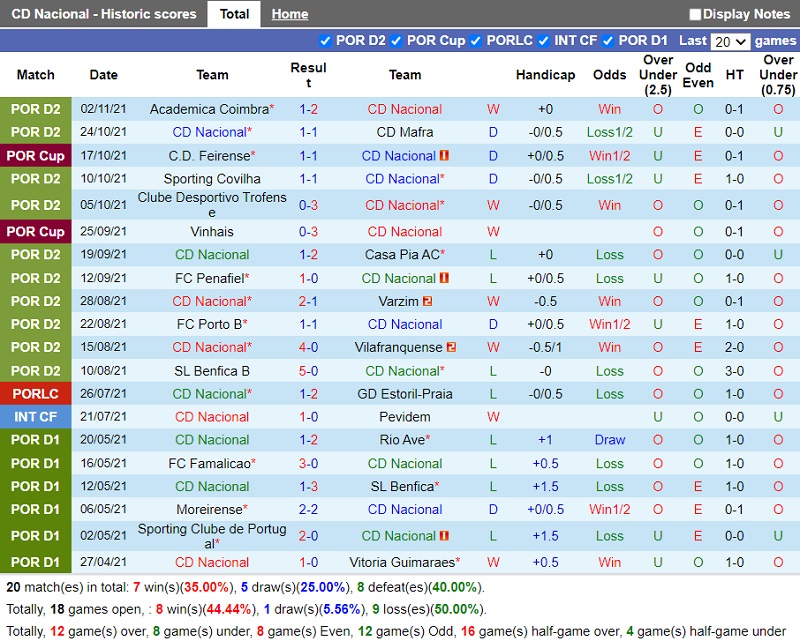800x641 pixels.
Task: Click POR Cup badge for Vinhais match
Action: (36, 231)
